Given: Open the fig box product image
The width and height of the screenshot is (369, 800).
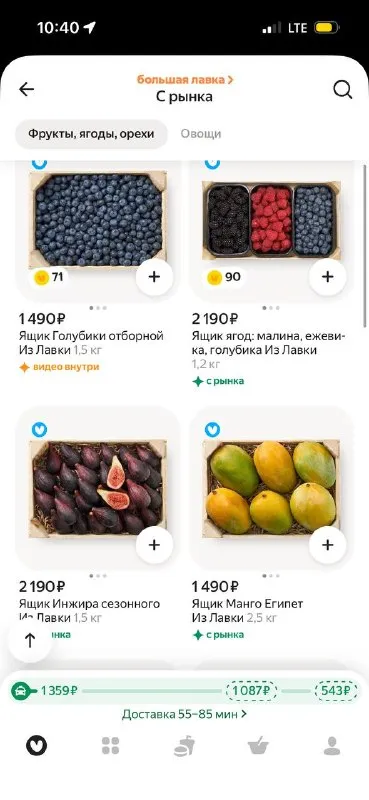Looking at the screenshot, I should tap(97, 489).
